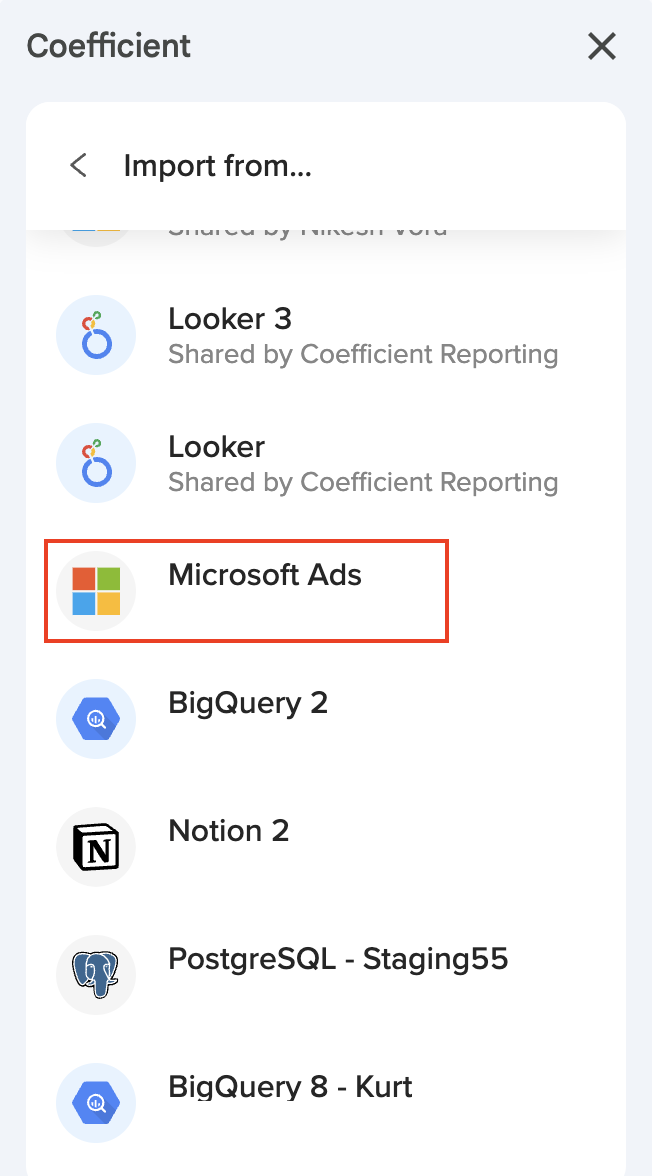The image size is (652, 1176).
Task: Click 'Shared by Coefficient Reporting' under Looker
Action: pyautogui.click(x=363, y=482)
